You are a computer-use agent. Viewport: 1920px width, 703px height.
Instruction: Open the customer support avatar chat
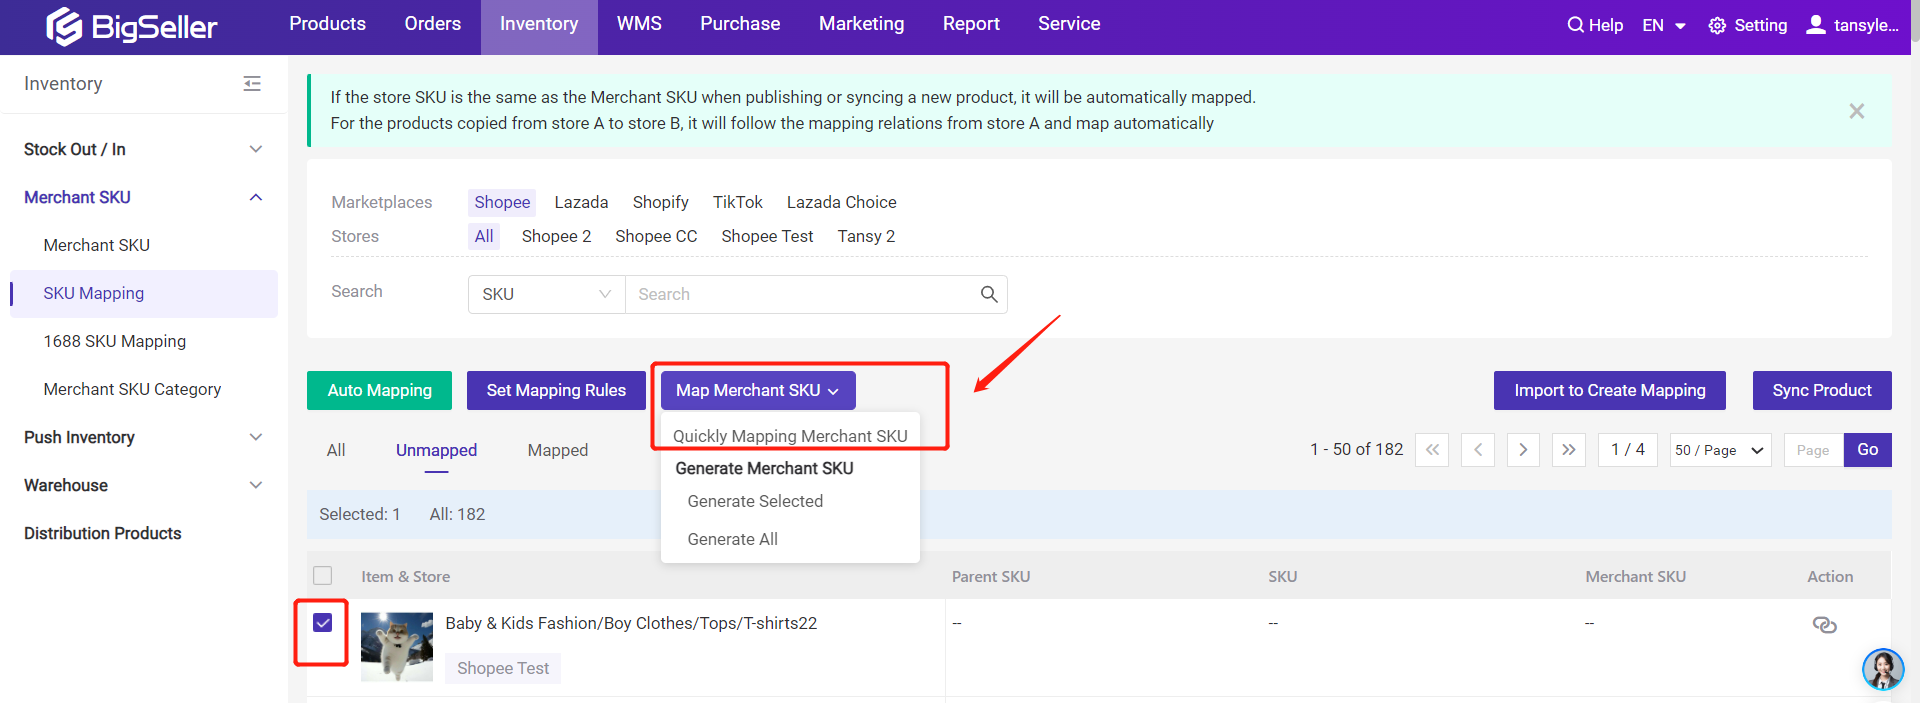(x=1883, y=669)
